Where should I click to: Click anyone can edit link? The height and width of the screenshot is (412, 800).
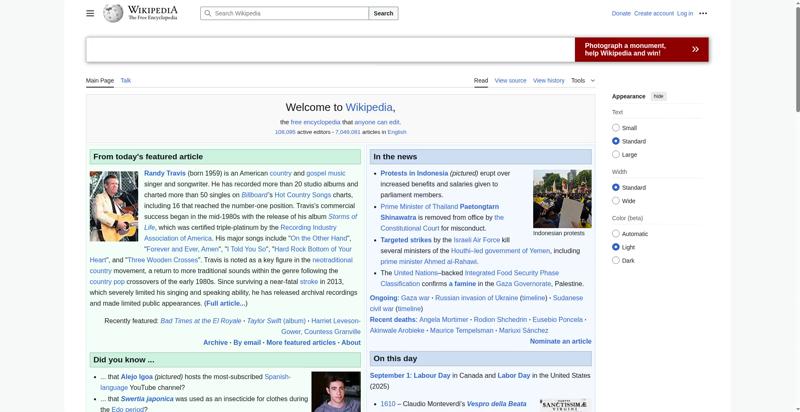[377, 122]
